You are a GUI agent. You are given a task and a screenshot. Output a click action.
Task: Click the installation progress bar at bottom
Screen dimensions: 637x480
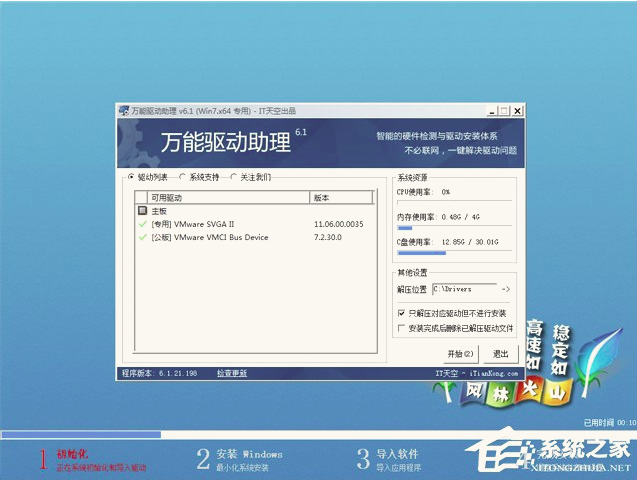[x=318, y=435]
